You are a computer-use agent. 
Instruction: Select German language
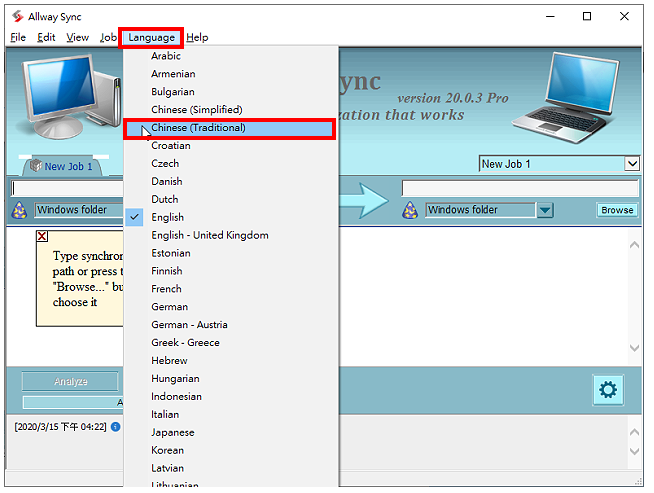click(x=231, y=307)
